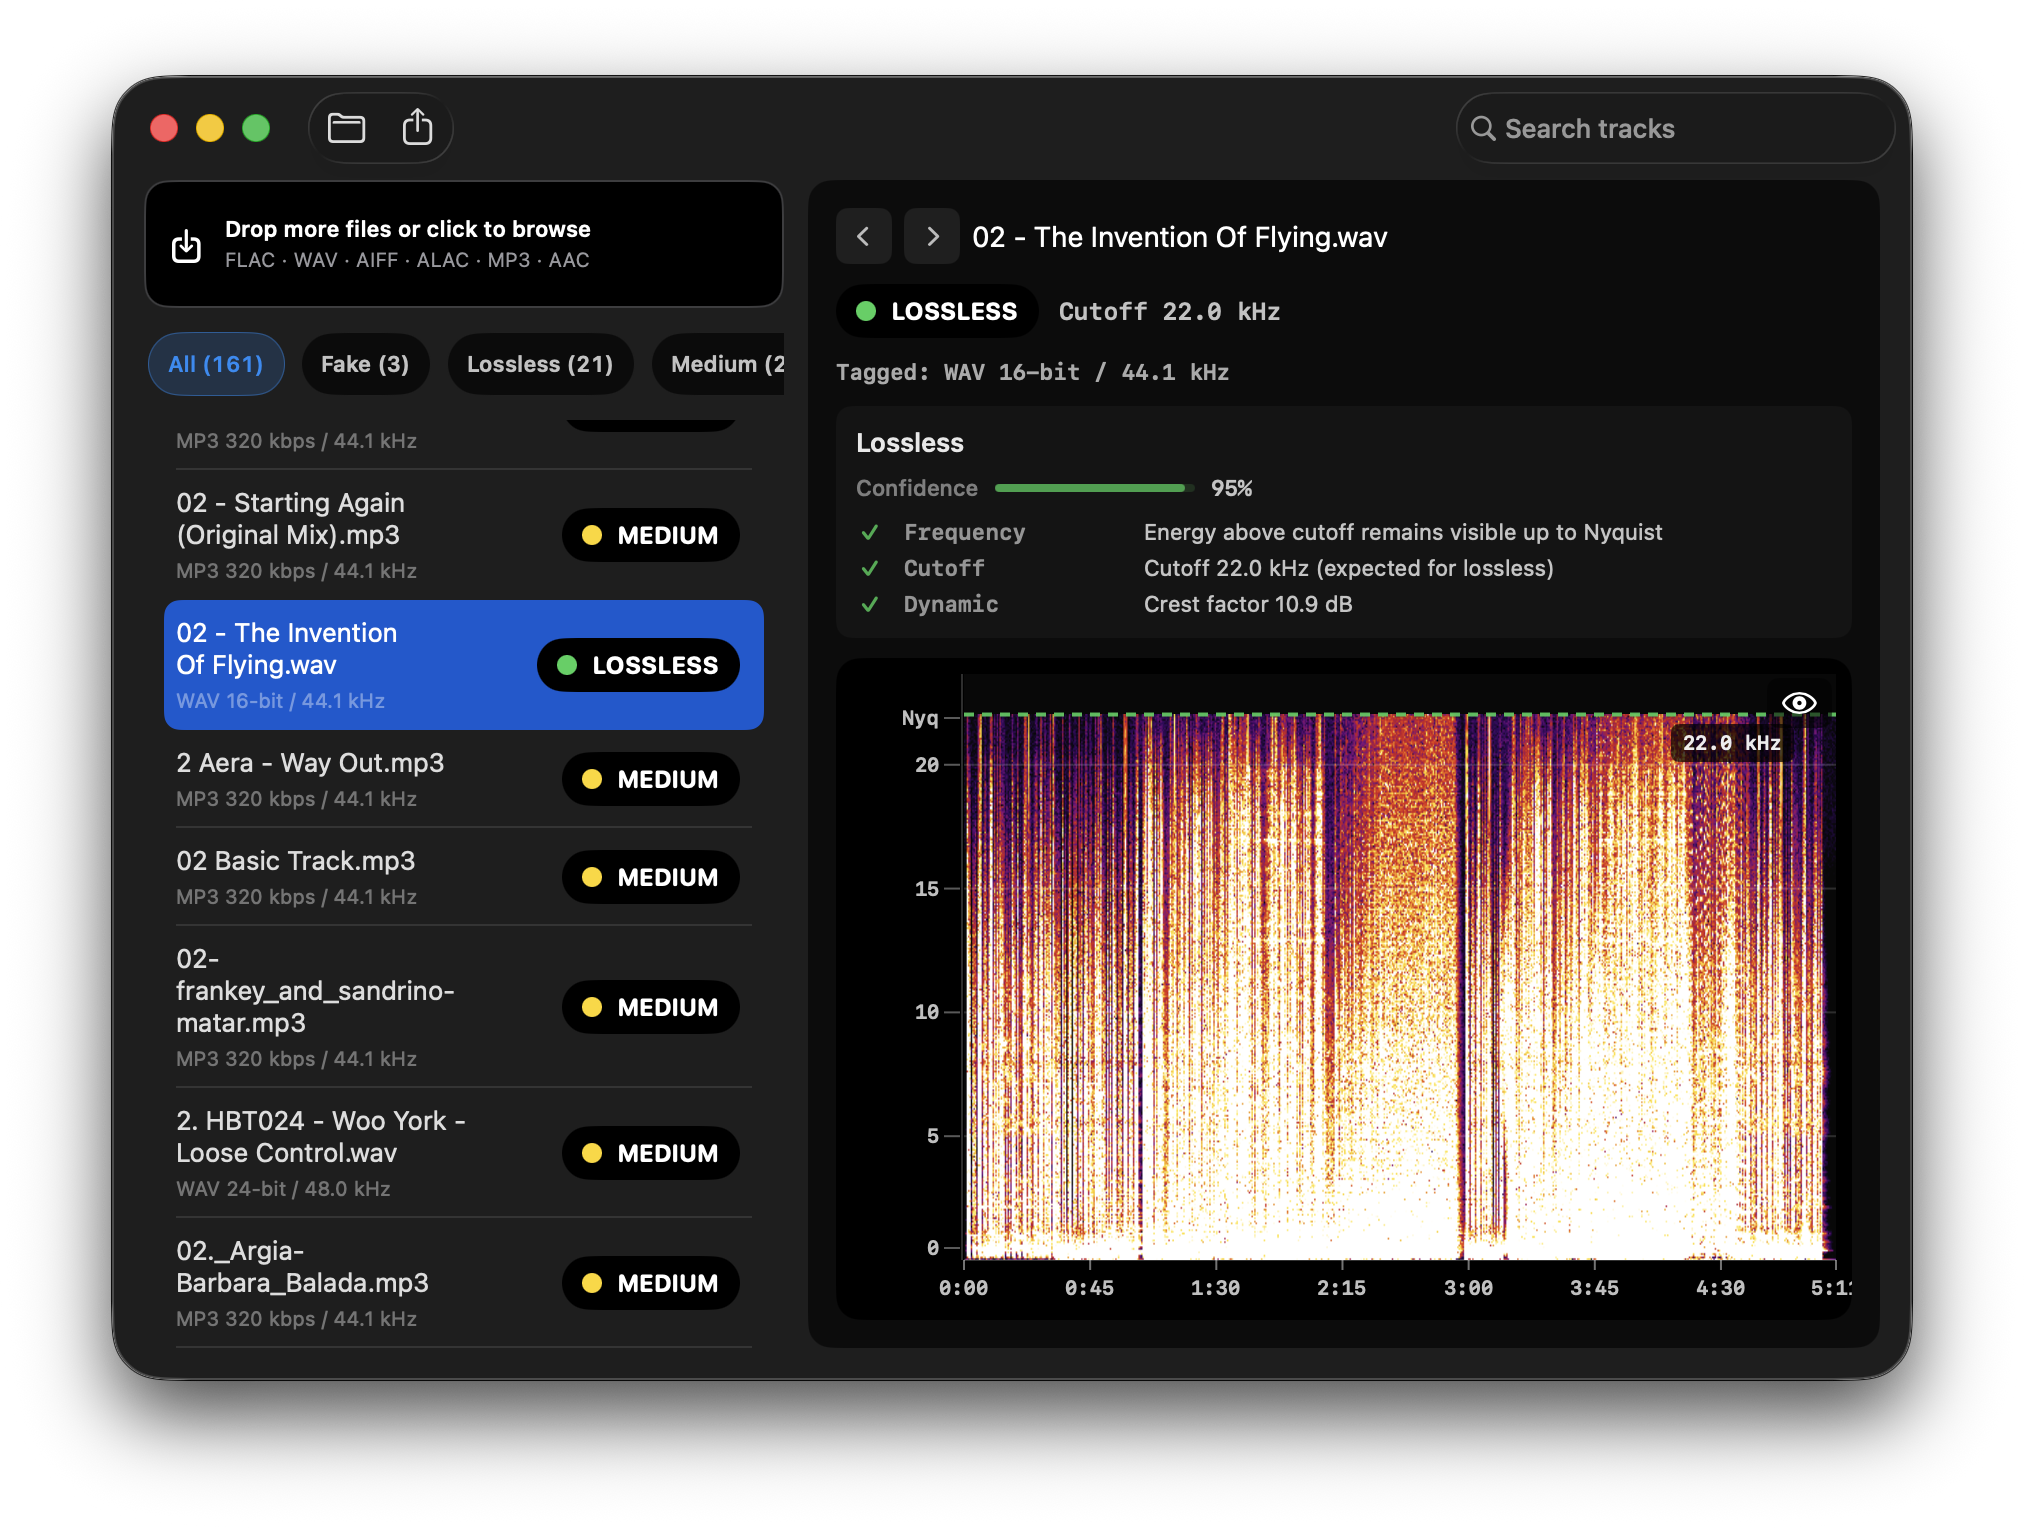Click the LOSSLESS status pill in detail header

click(x=937, y=311)
